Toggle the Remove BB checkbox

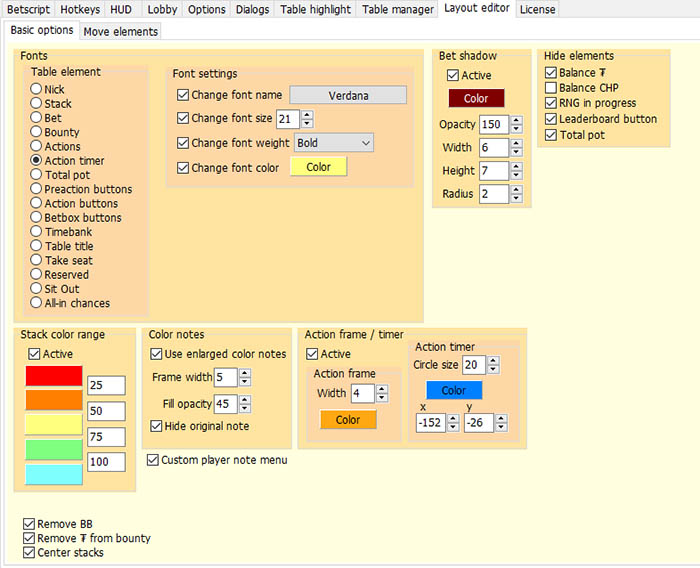(x=29, y=524)
